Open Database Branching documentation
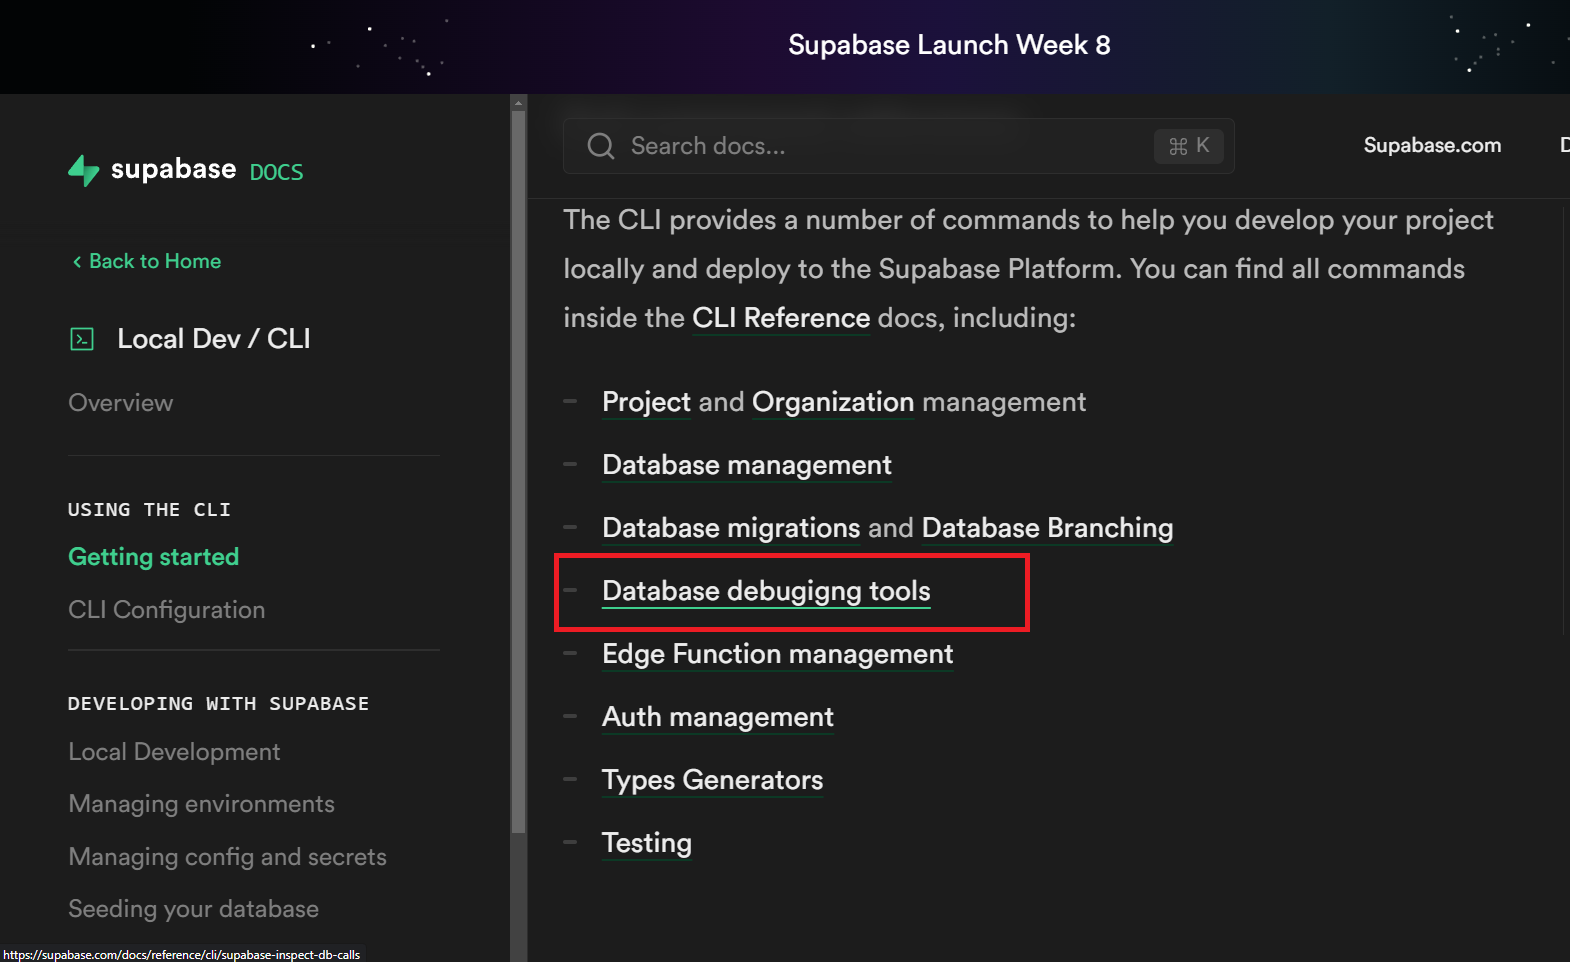The width and height of the screenshot is (1570, 962). 1047,527
